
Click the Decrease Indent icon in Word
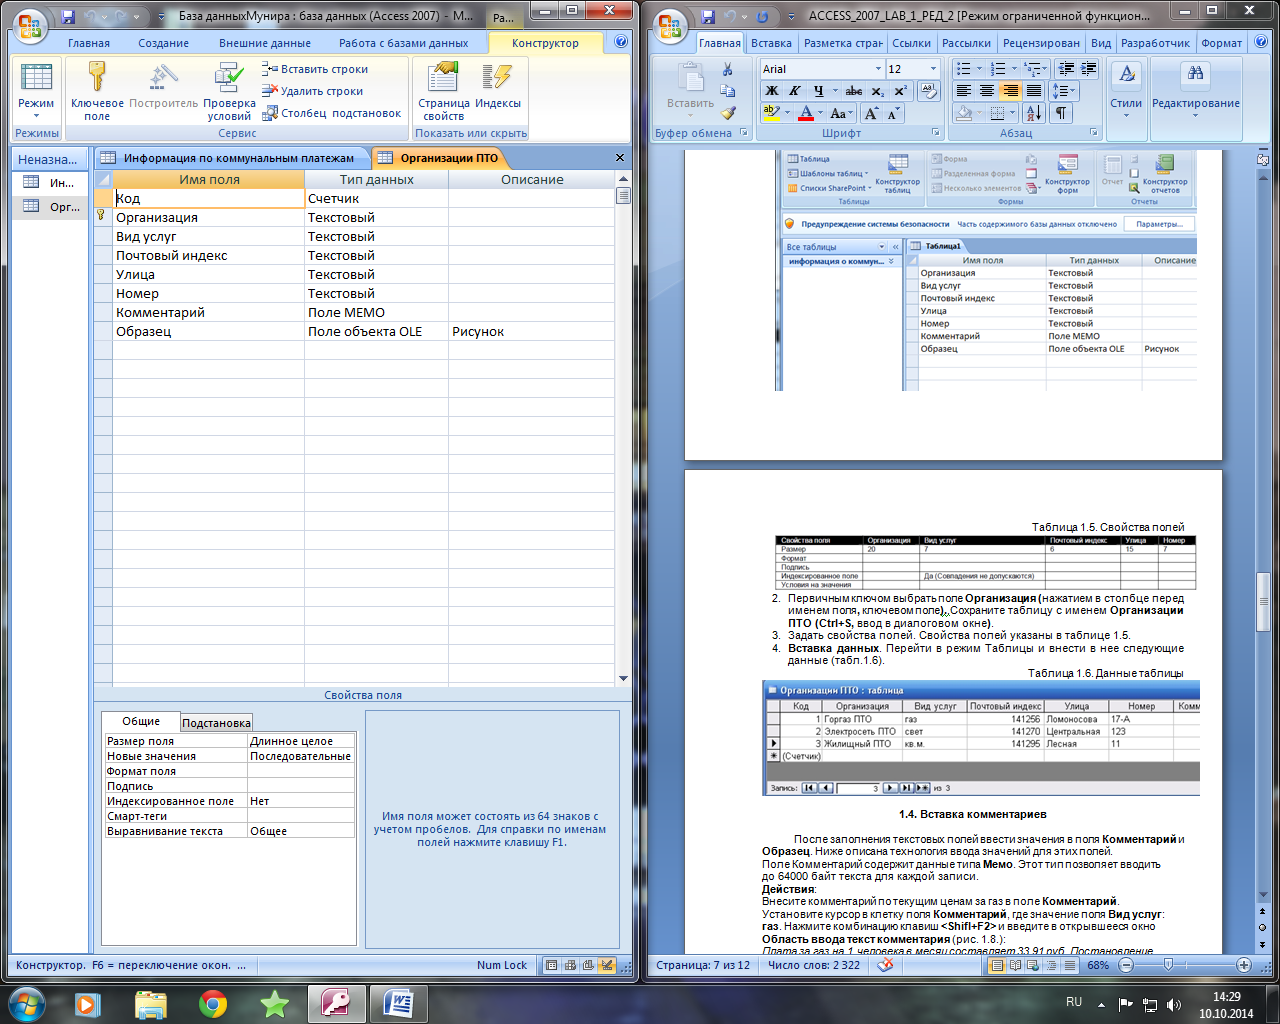pyautogui.click(x=1066, y=69)
